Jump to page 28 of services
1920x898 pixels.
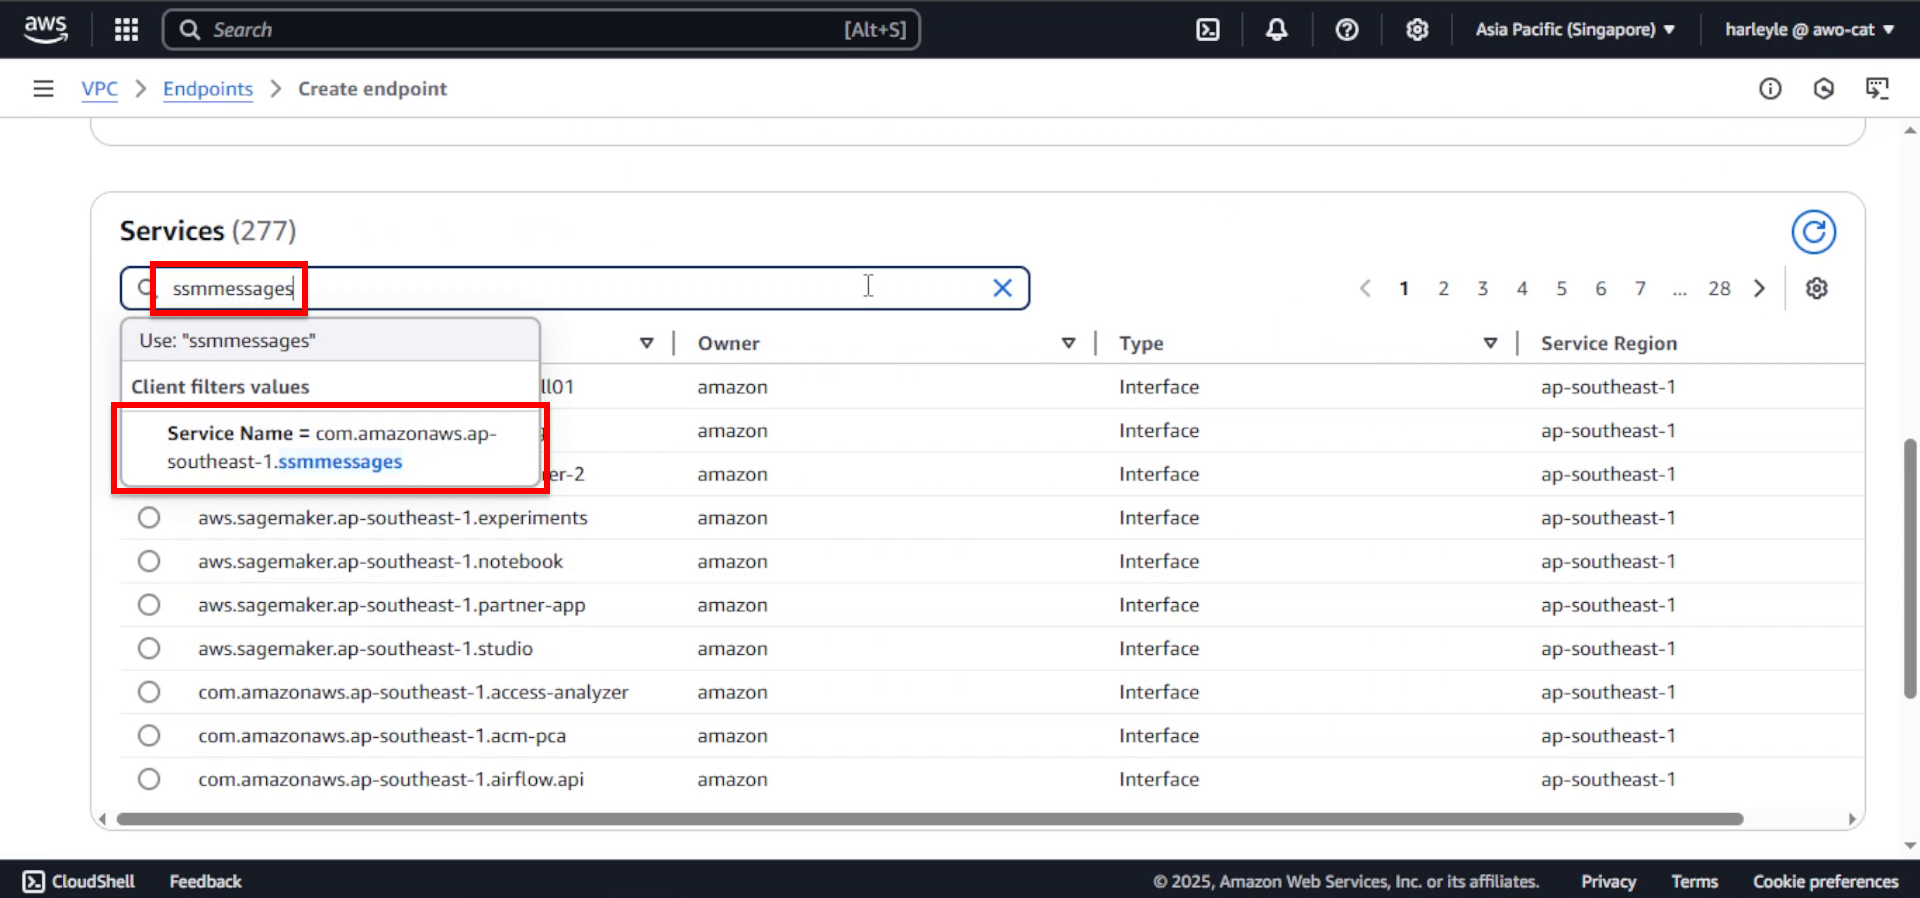(1719, 288)
